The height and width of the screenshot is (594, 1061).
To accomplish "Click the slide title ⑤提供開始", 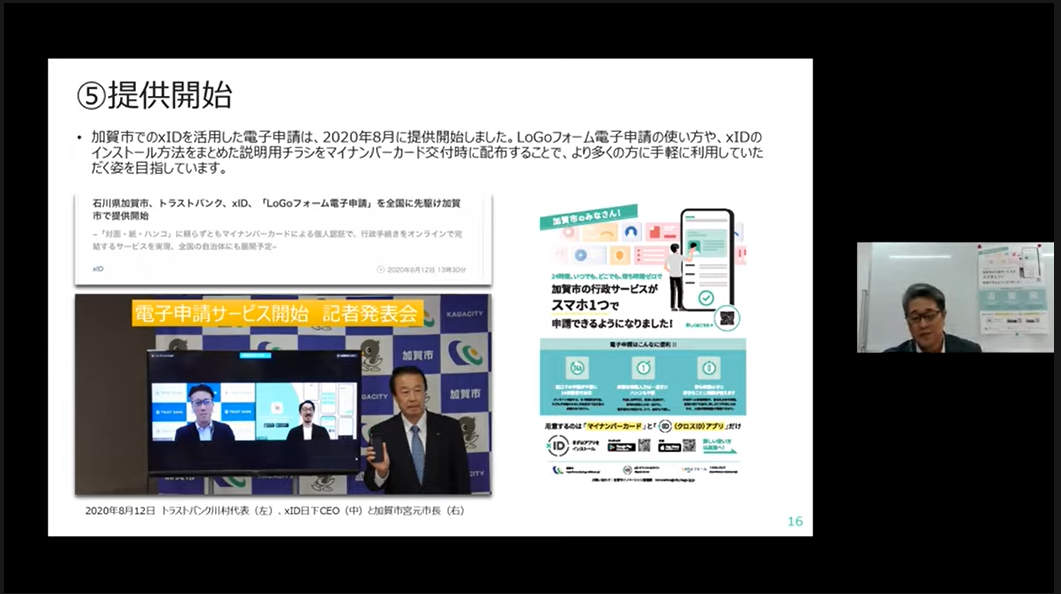I will click(x=154, y=95).
